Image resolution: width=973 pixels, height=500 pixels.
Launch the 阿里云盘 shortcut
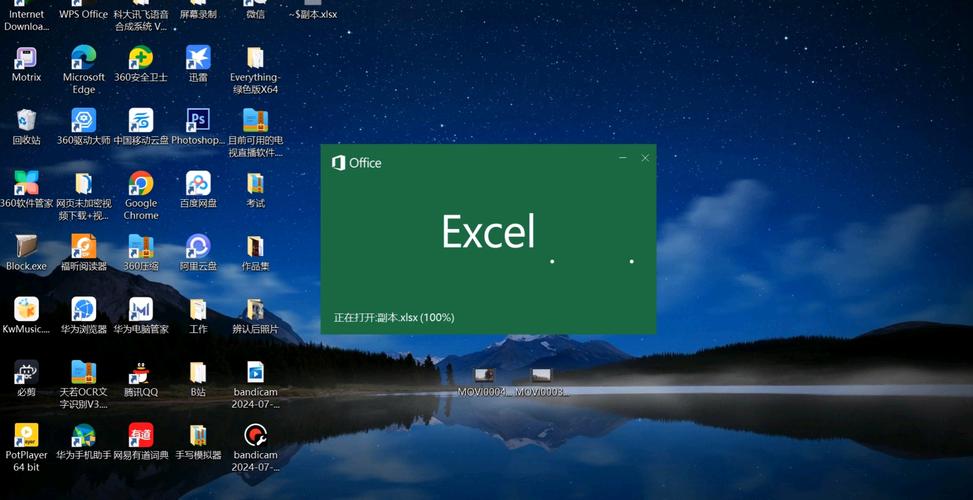pos(198,253)
